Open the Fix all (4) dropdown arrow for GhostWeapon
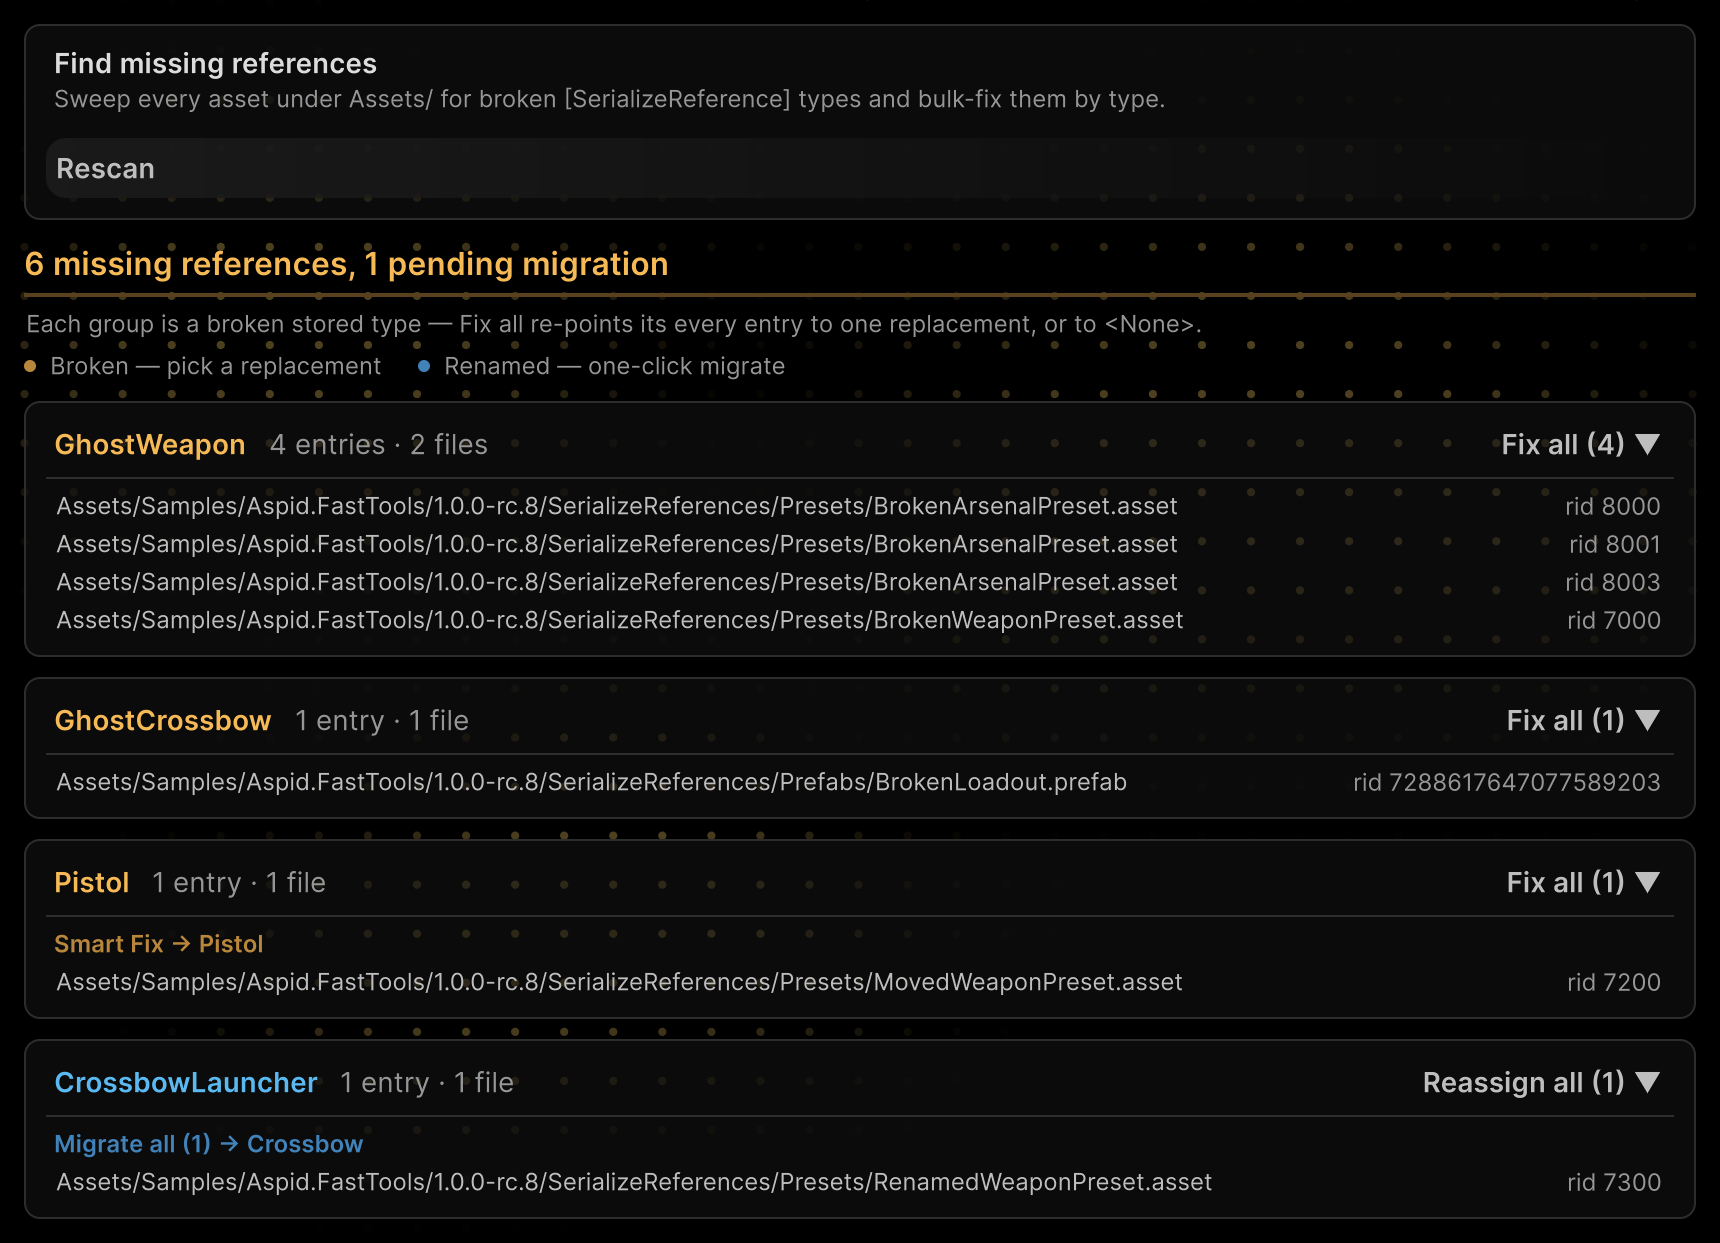The height and width of the screenshot is (1243, 1720). [x=1648, y=444]
